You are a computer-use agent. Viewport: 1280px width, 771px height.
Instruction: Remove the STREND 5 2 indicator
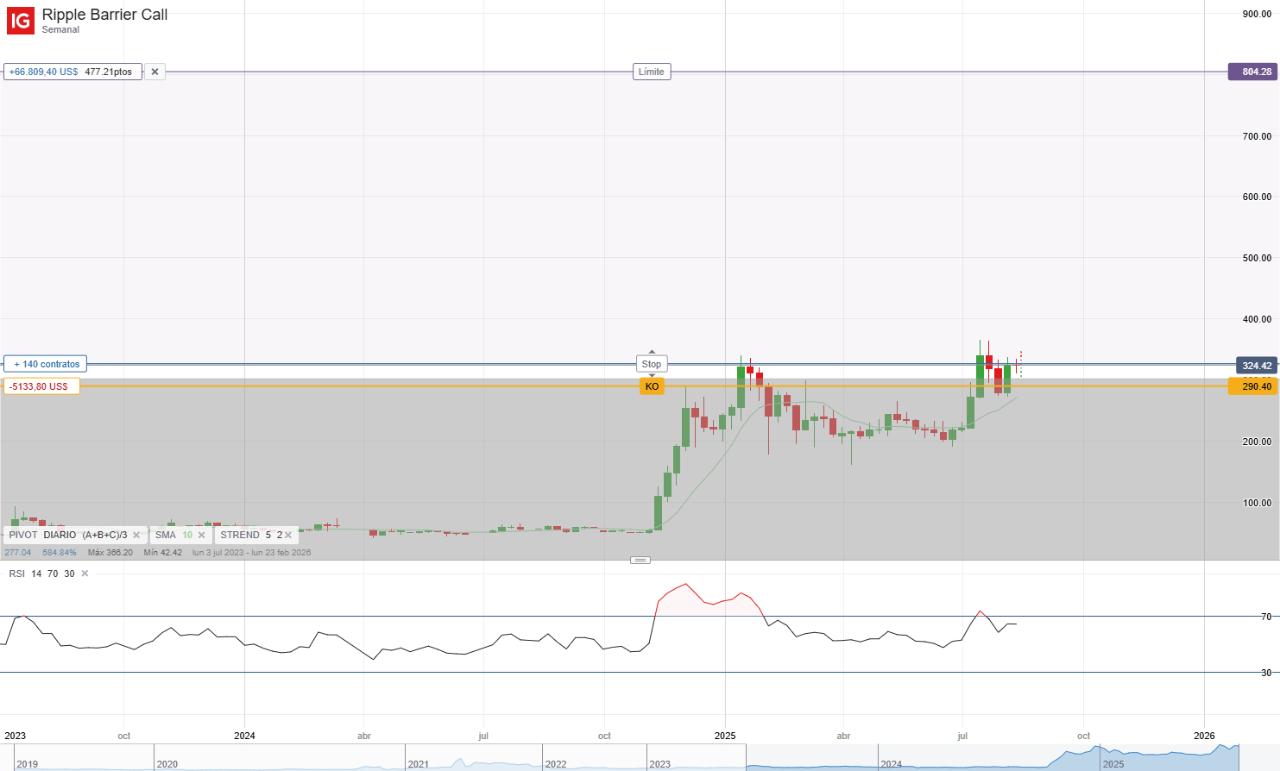click(287, 535)
